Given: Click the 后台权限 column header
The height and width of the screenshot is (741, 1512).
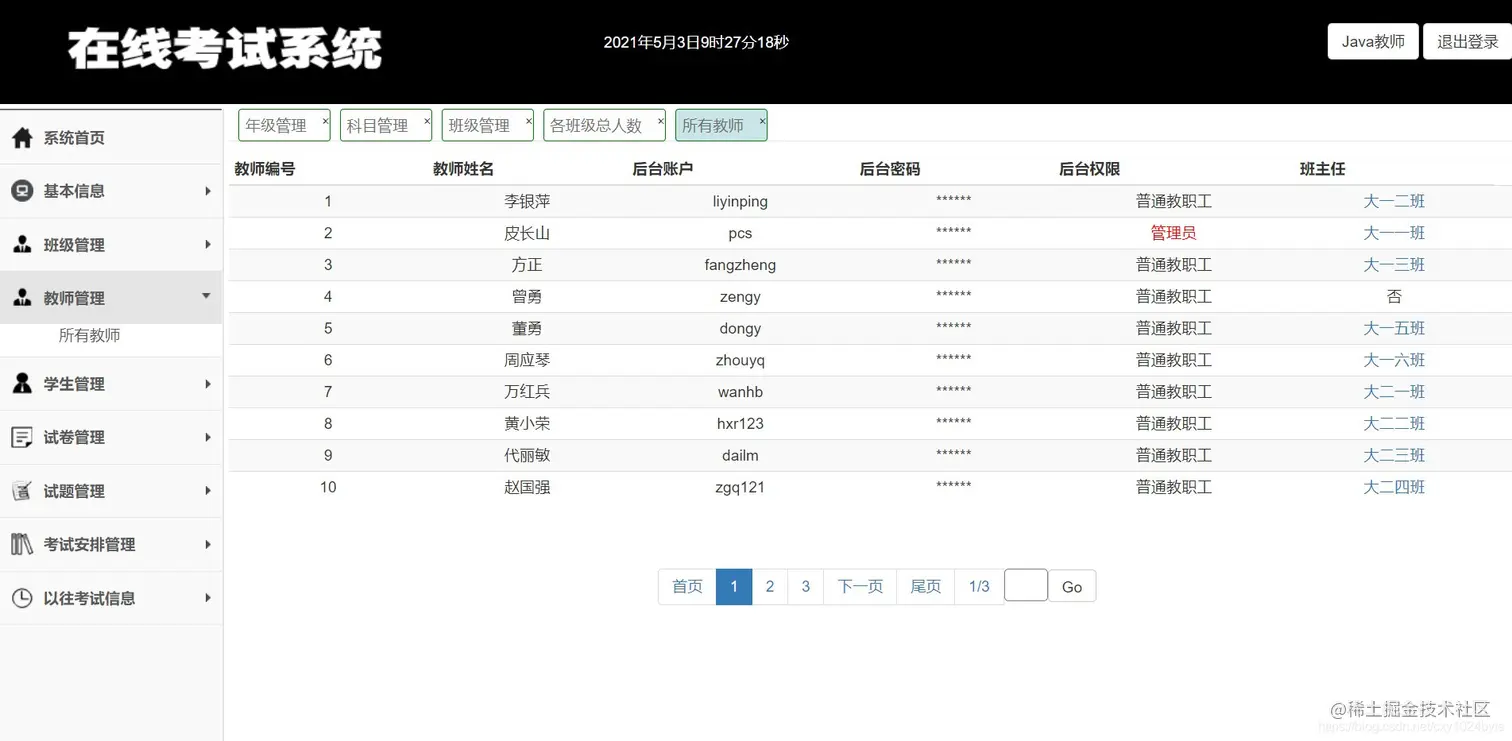Looking at the screenshot, I should click(x=1089, y=169).
